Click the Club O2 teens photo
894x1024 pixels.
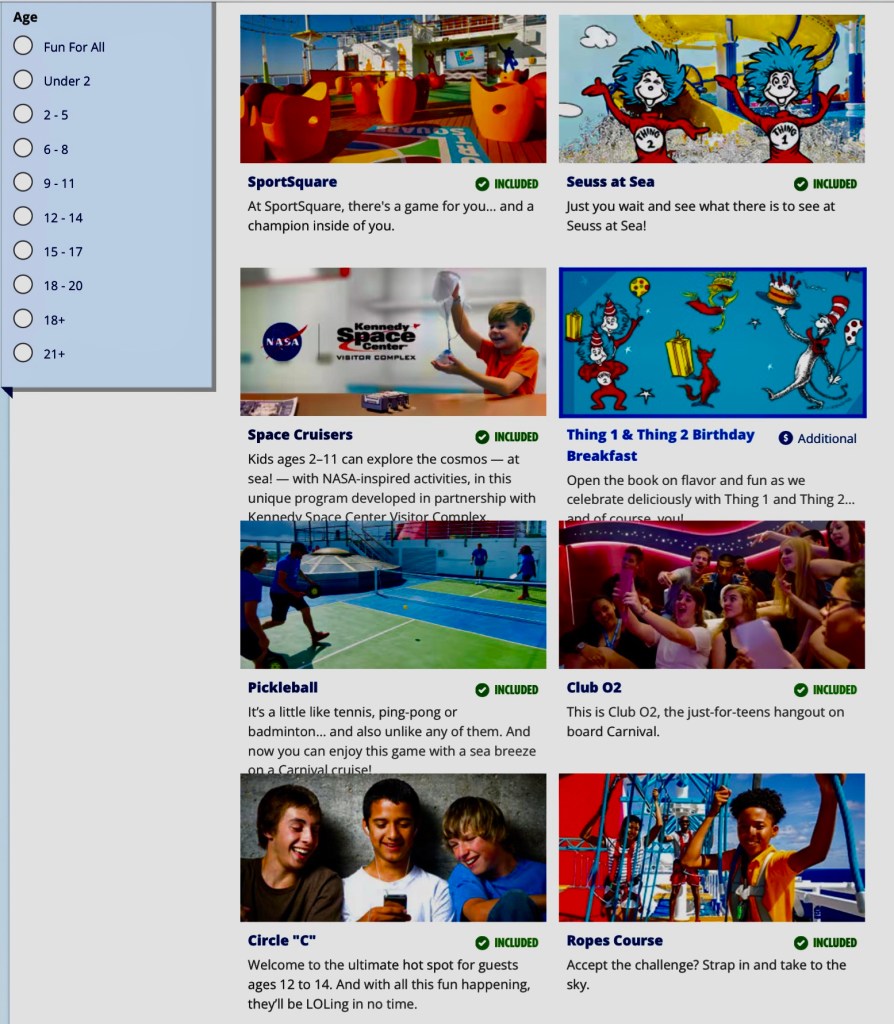coord(711,594)
